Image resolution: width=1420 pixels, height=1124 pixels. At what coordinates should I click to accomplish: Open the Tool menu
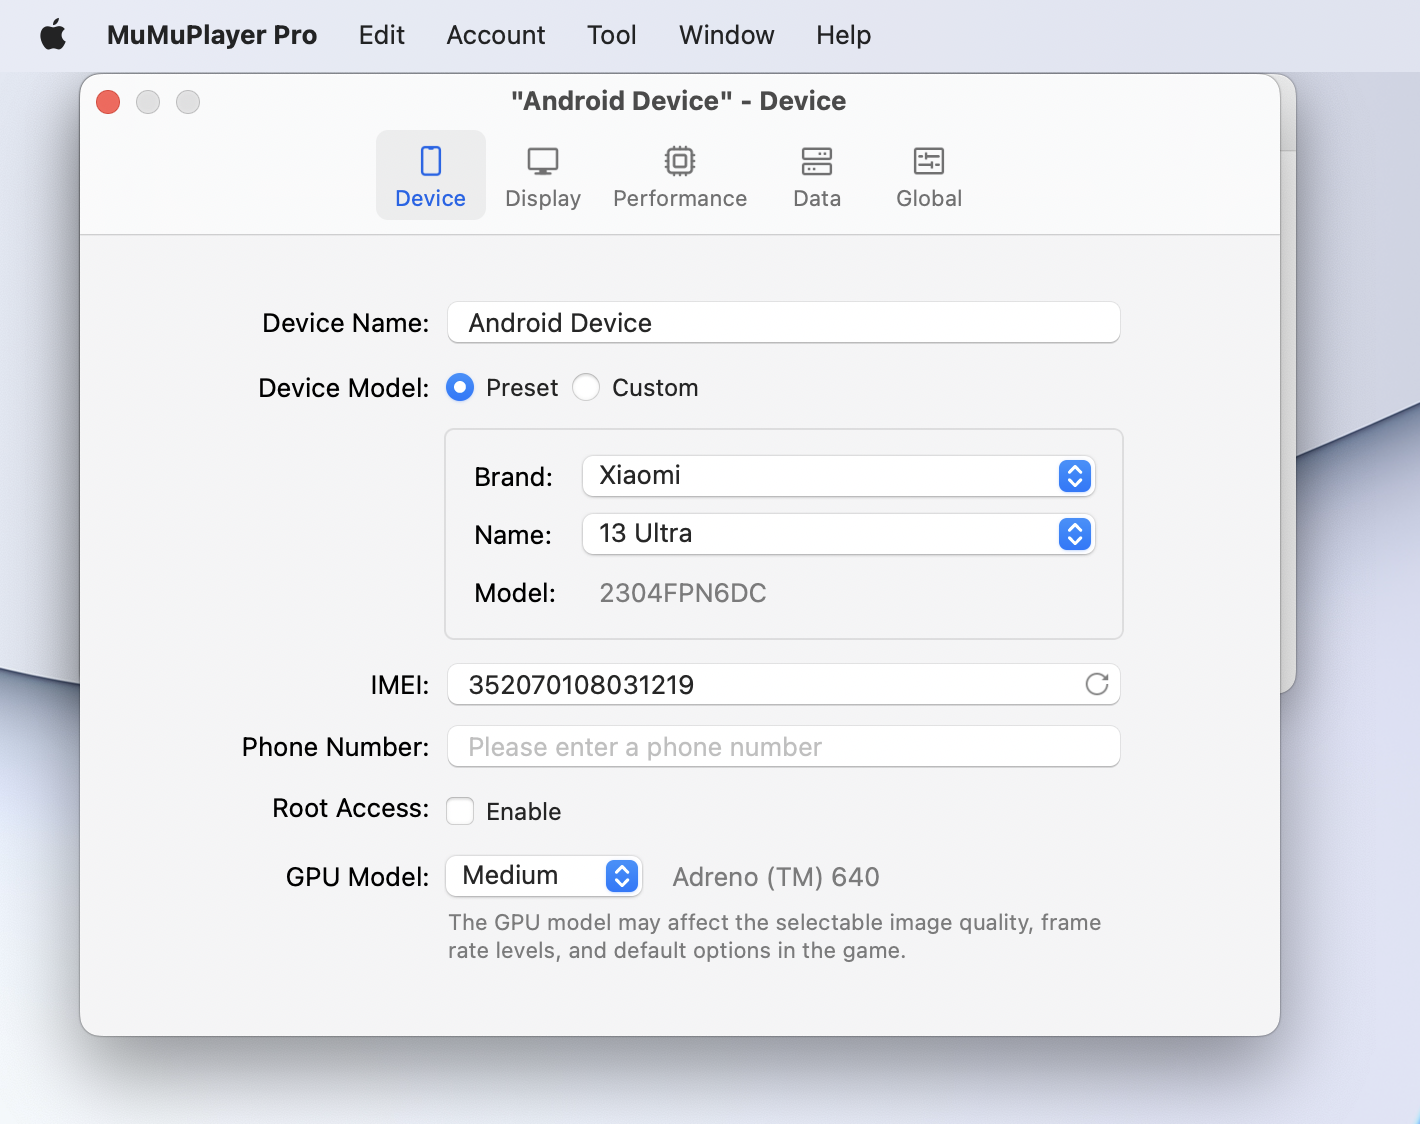tap(611, 36)
